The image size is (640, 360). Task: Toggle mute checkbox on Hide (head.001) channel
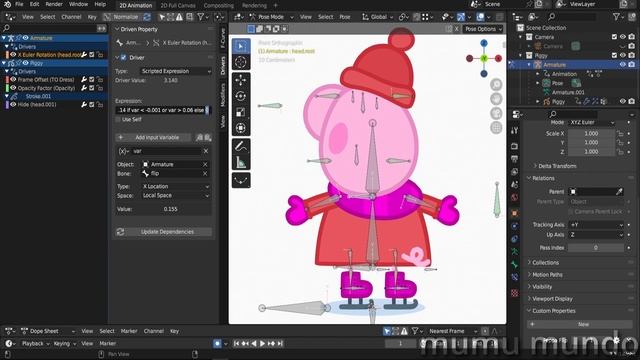tap(92, 104)
